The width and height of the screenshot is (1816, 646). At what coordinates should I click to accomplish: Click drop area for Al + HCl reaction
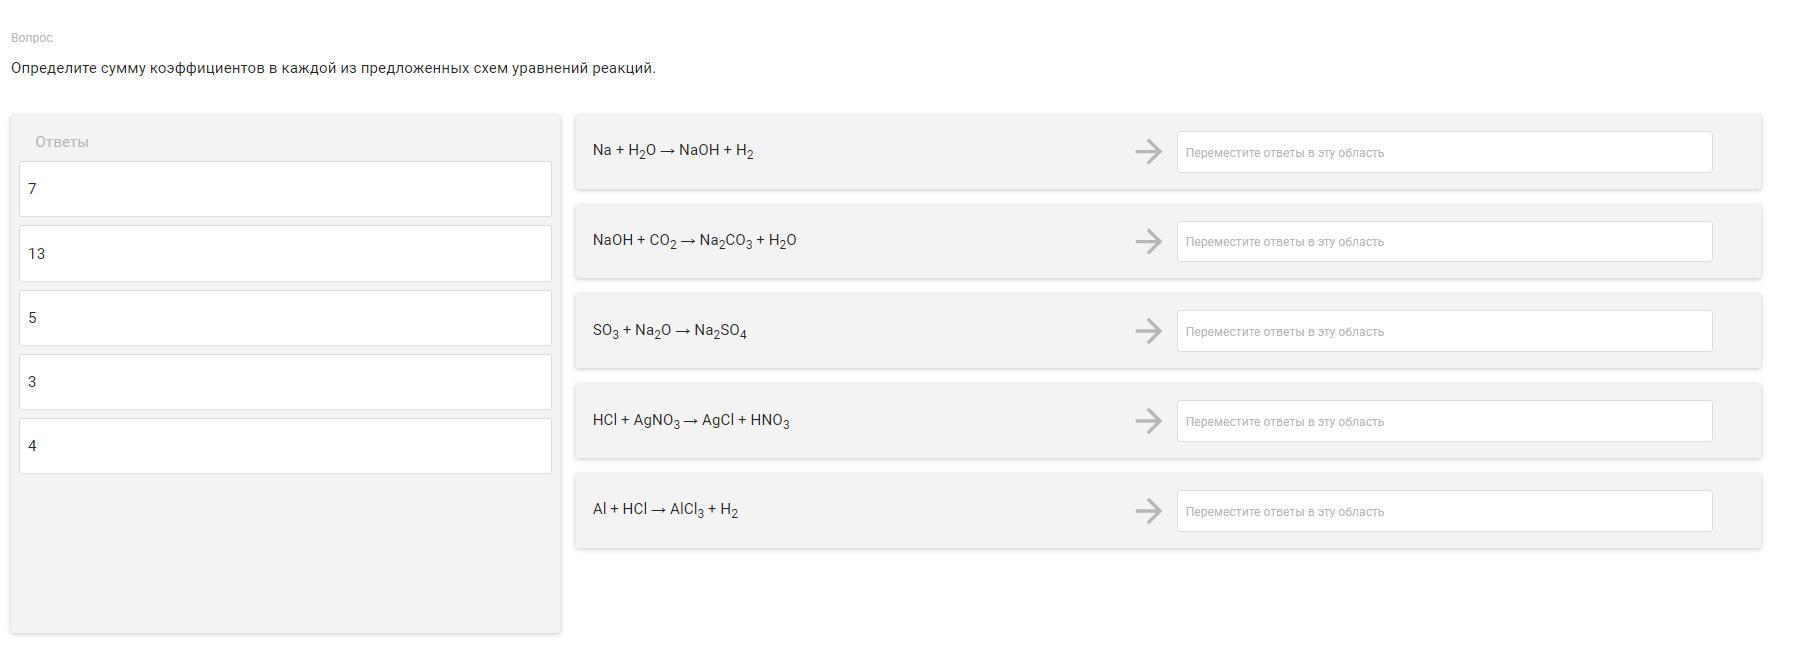coord(1444,511)
